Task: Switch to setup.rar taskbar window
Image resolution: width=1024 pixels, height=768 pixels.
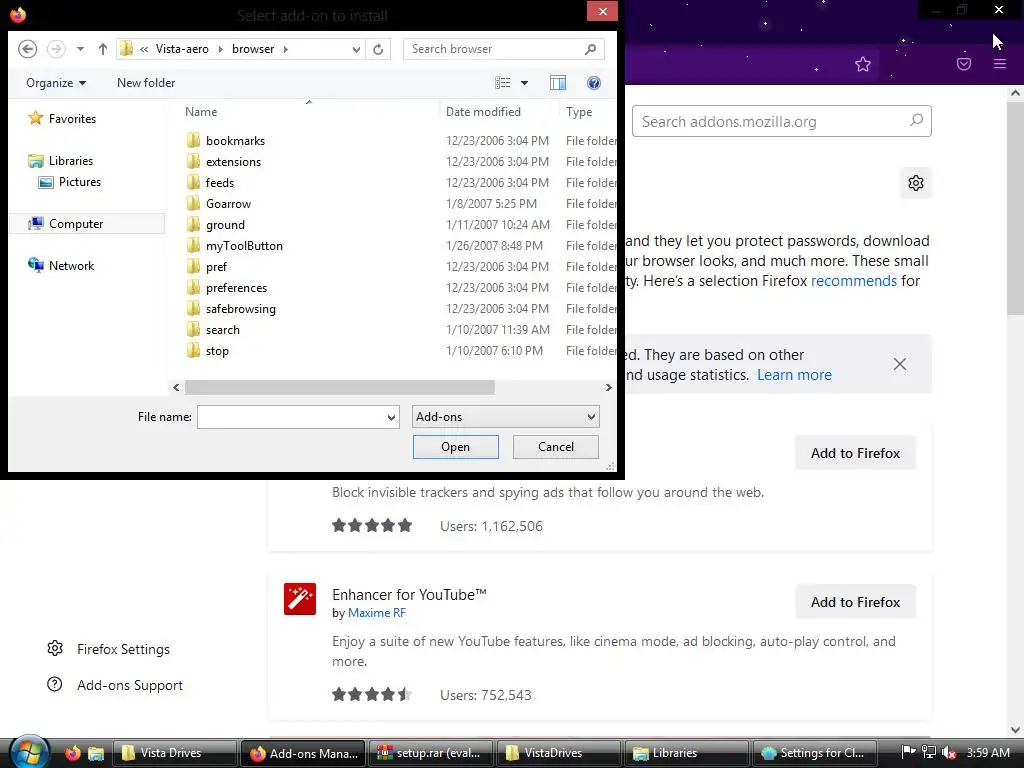Action: (x=431, y=753)
